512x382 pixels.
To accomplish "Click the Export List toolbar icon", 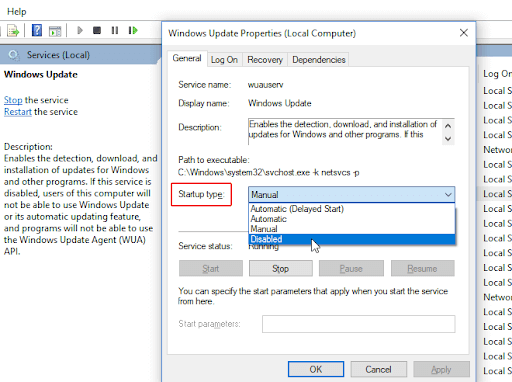I will point(13,31).
